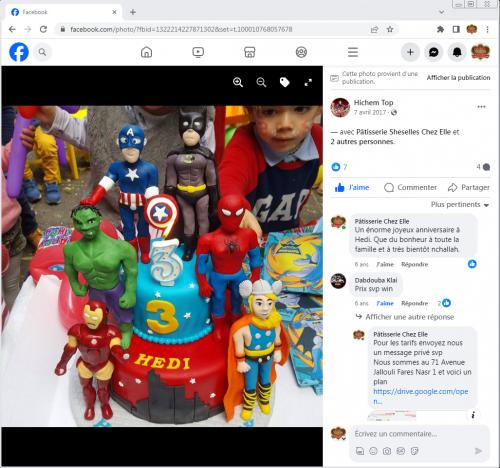Zoom in on the photo
The height and width of the screenshot is (468, 500).
pos(238,82)
